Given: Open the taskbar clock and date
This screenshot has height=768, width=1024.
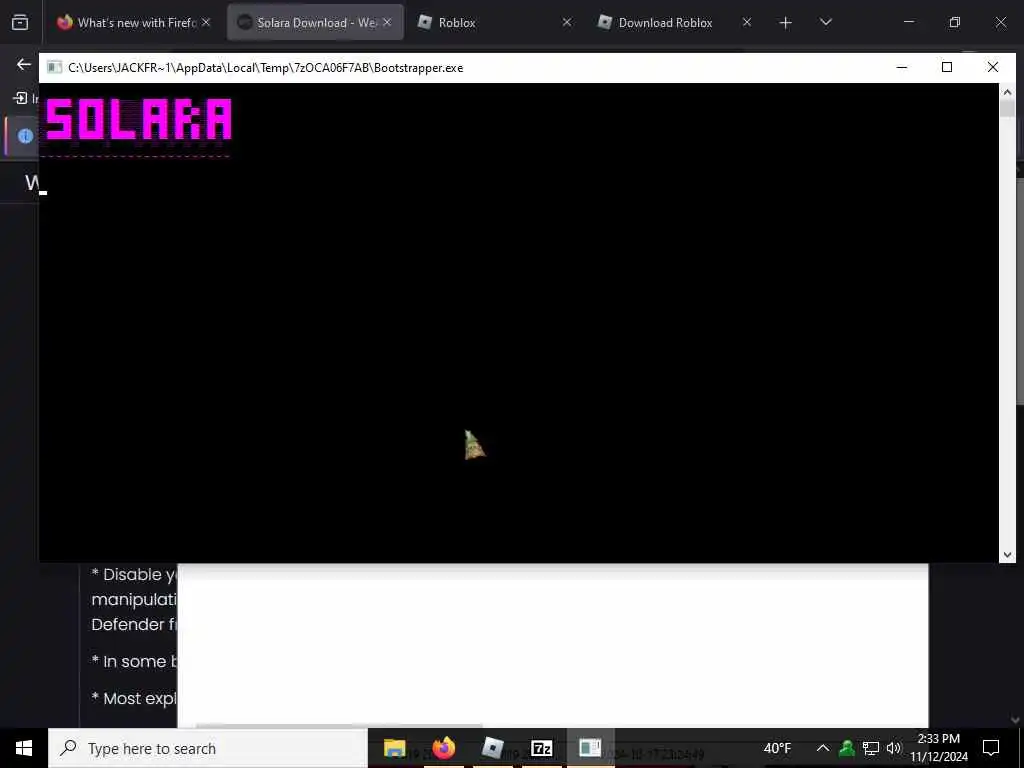Looking at the screenshot, I should [x=939, y=748].
